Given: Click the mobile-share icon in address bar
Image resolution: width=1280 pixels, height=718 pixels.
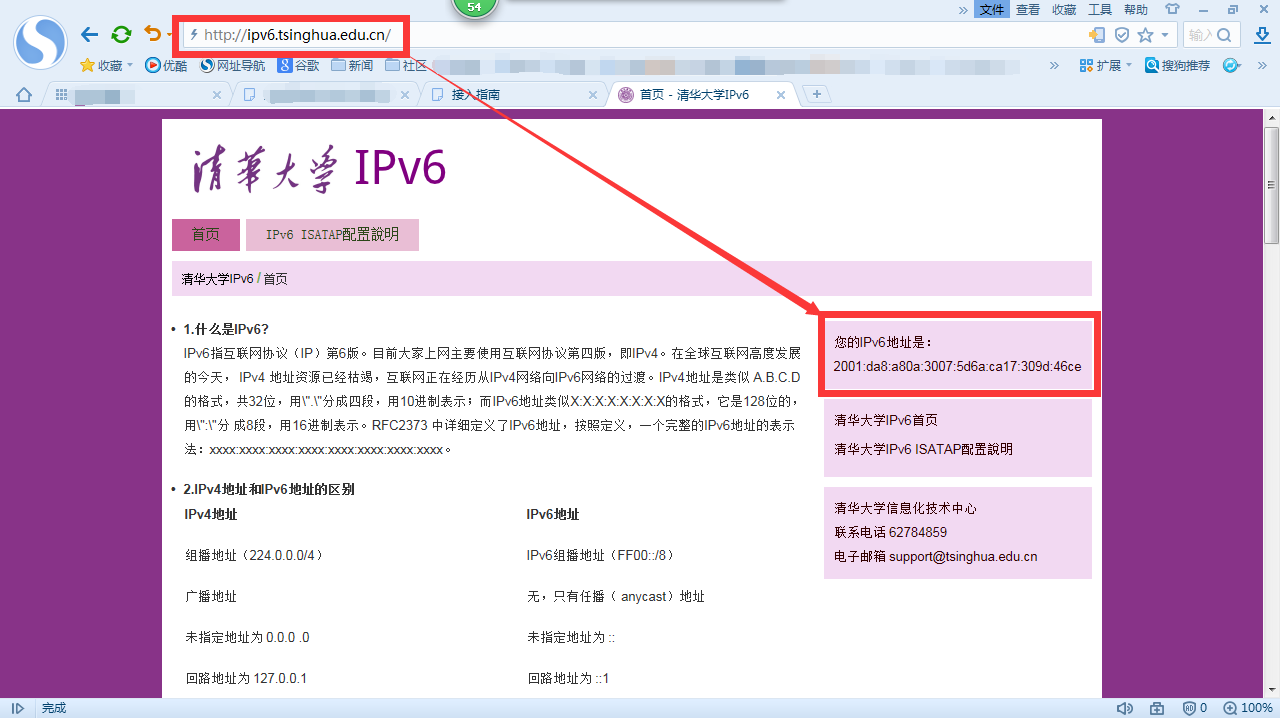Looking at the screenshot, I should pos(1097,35).
